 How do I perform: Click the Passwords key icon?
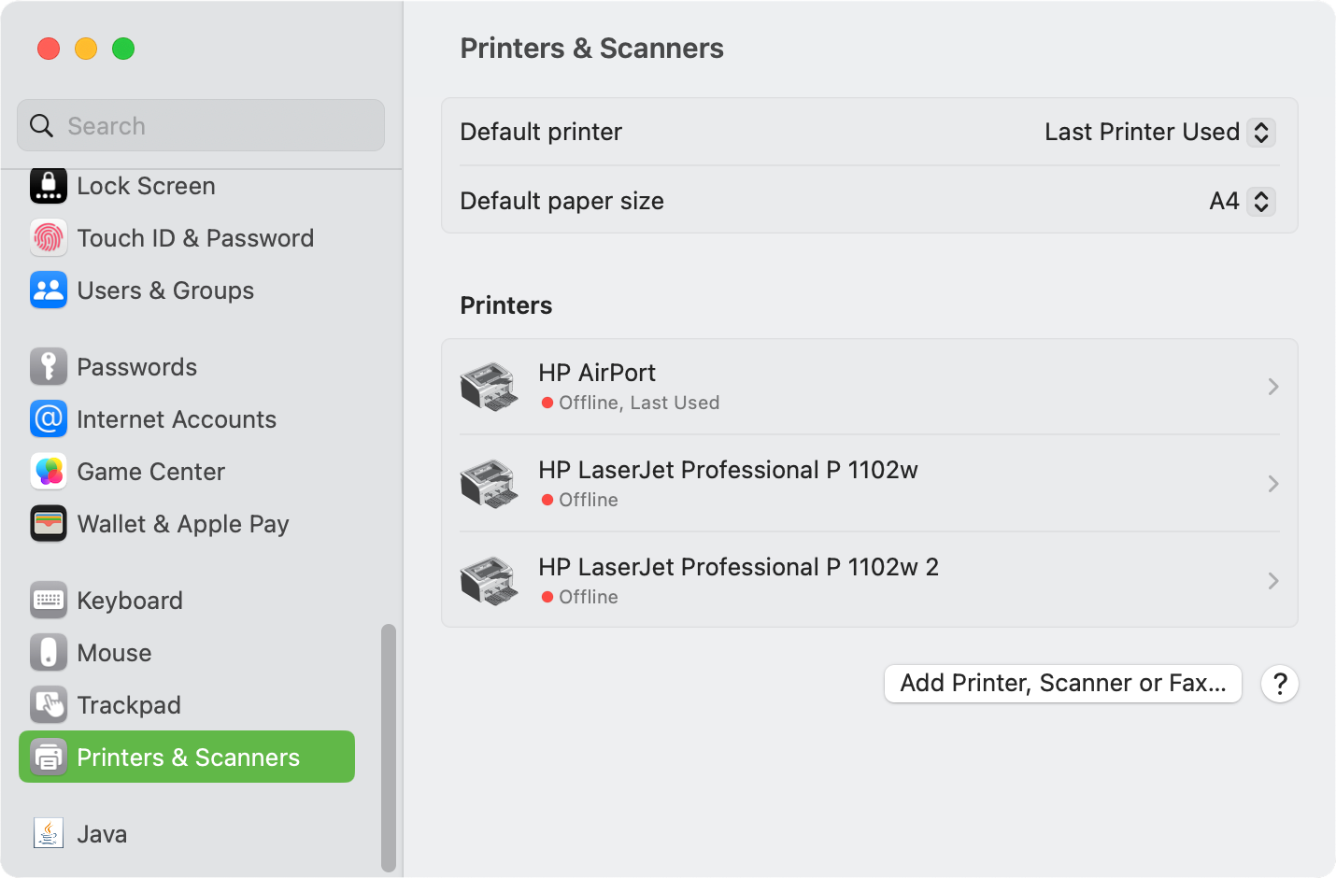tap(48, 367)
